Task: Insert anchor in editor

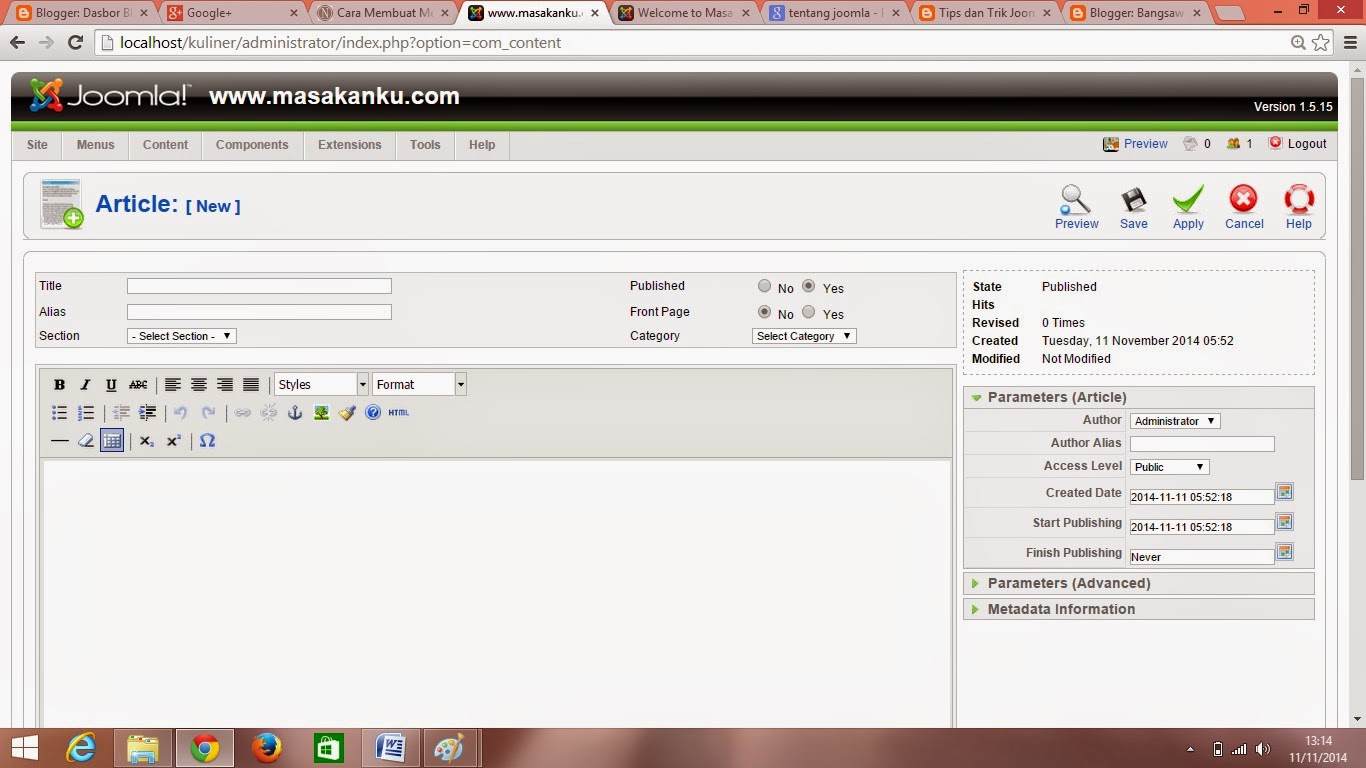Action: 295,412
